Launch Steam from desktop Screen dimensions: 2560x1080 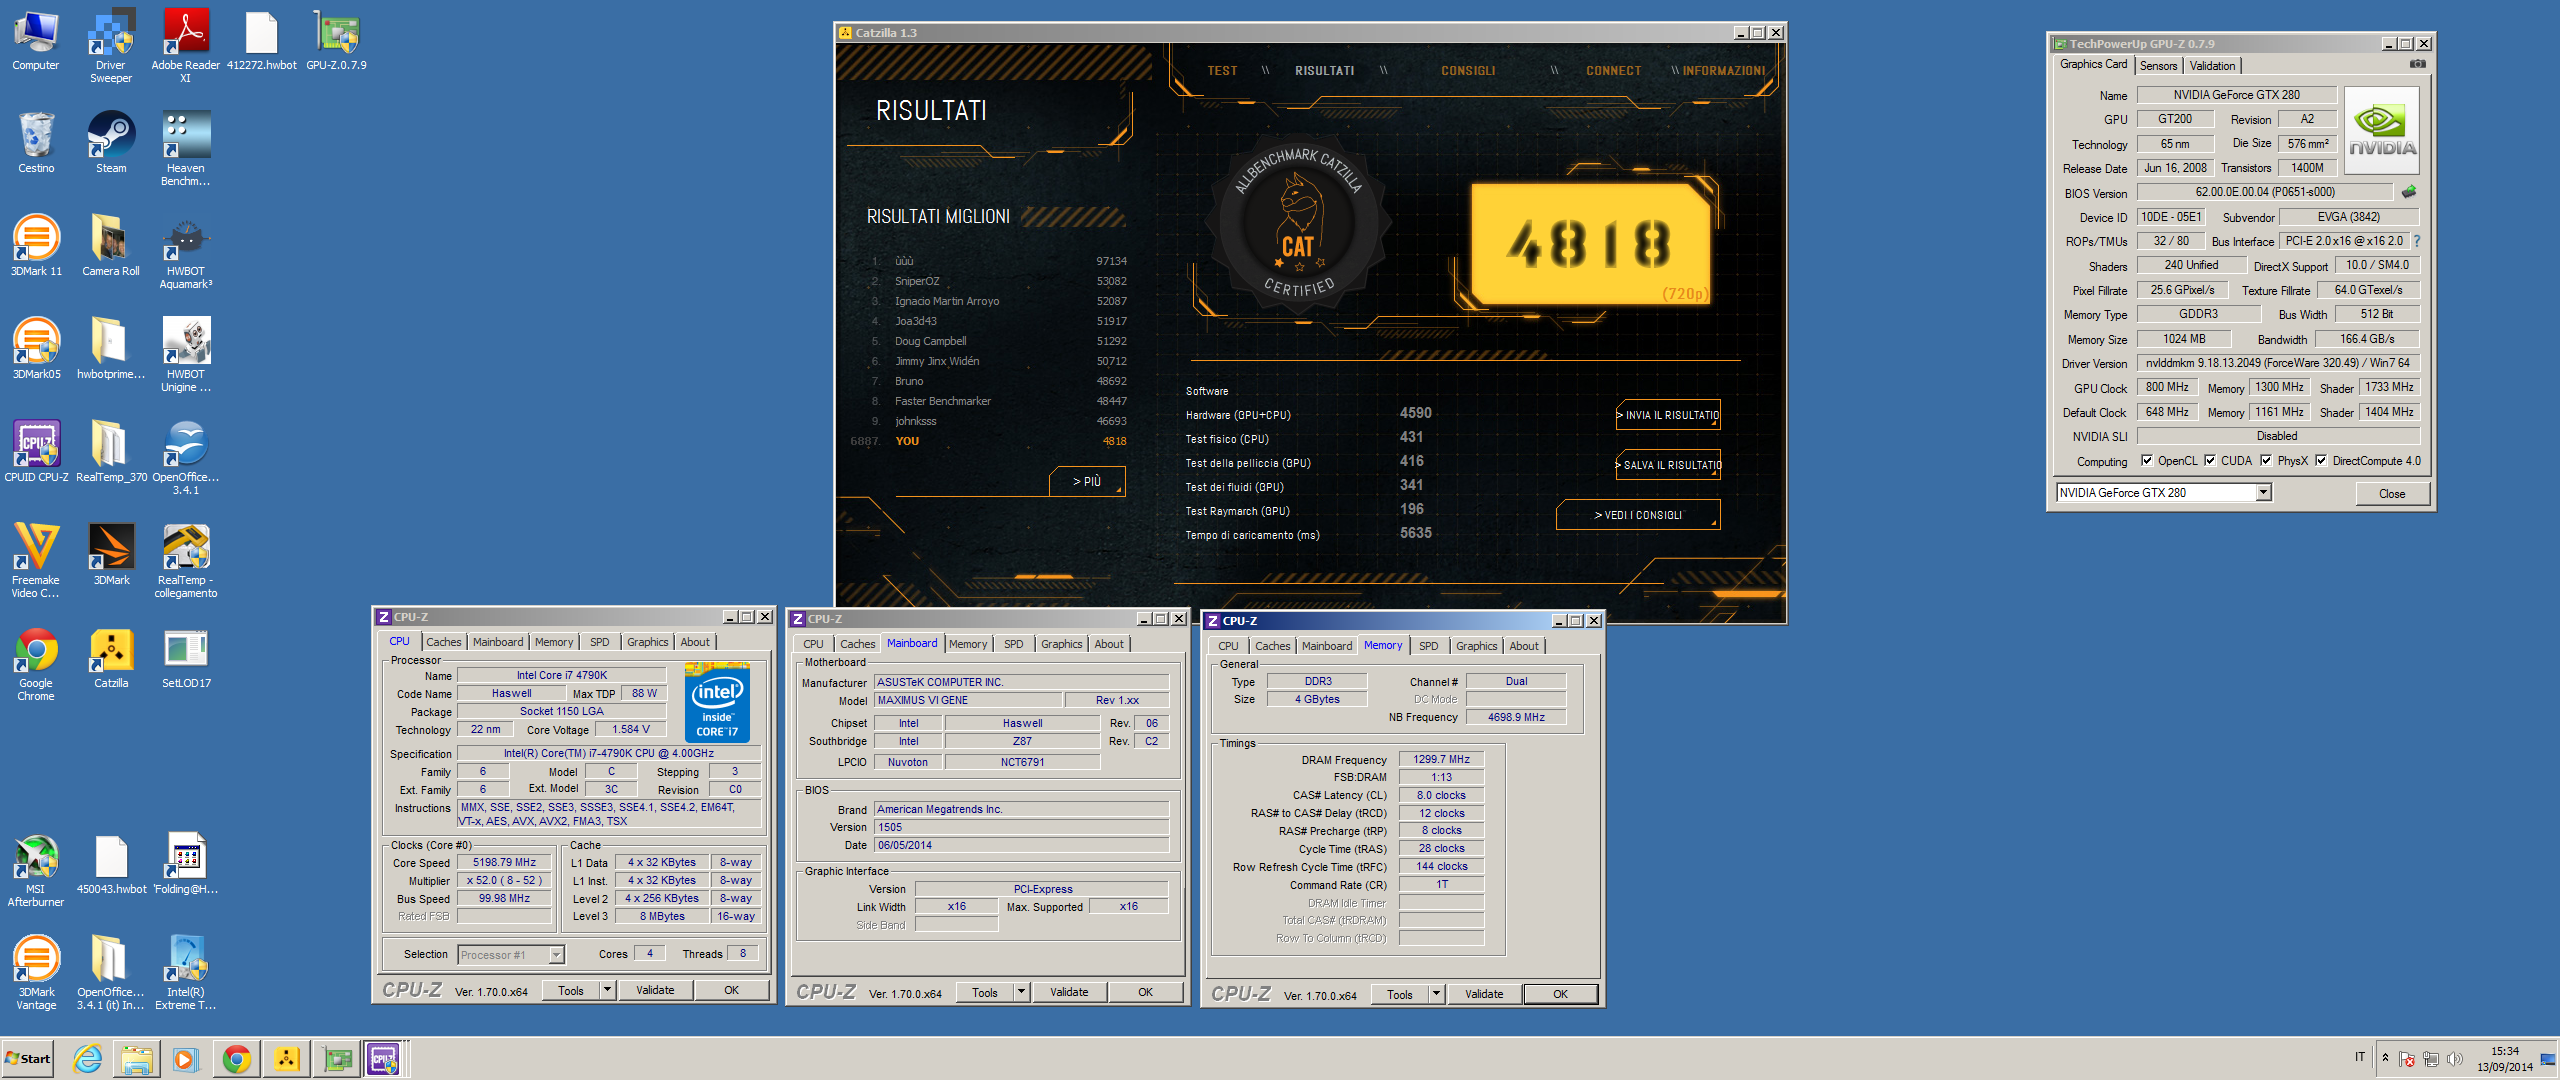[111, 143]
